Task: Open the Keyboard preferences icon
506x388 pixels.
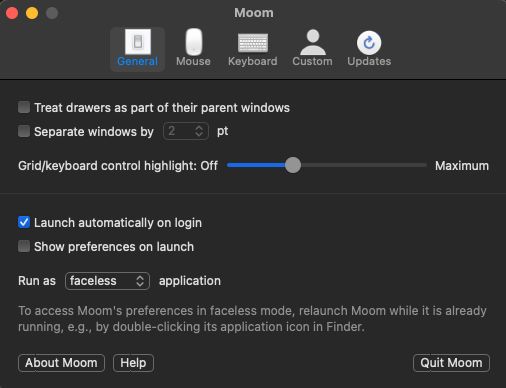Action: [x=253, y=43]
